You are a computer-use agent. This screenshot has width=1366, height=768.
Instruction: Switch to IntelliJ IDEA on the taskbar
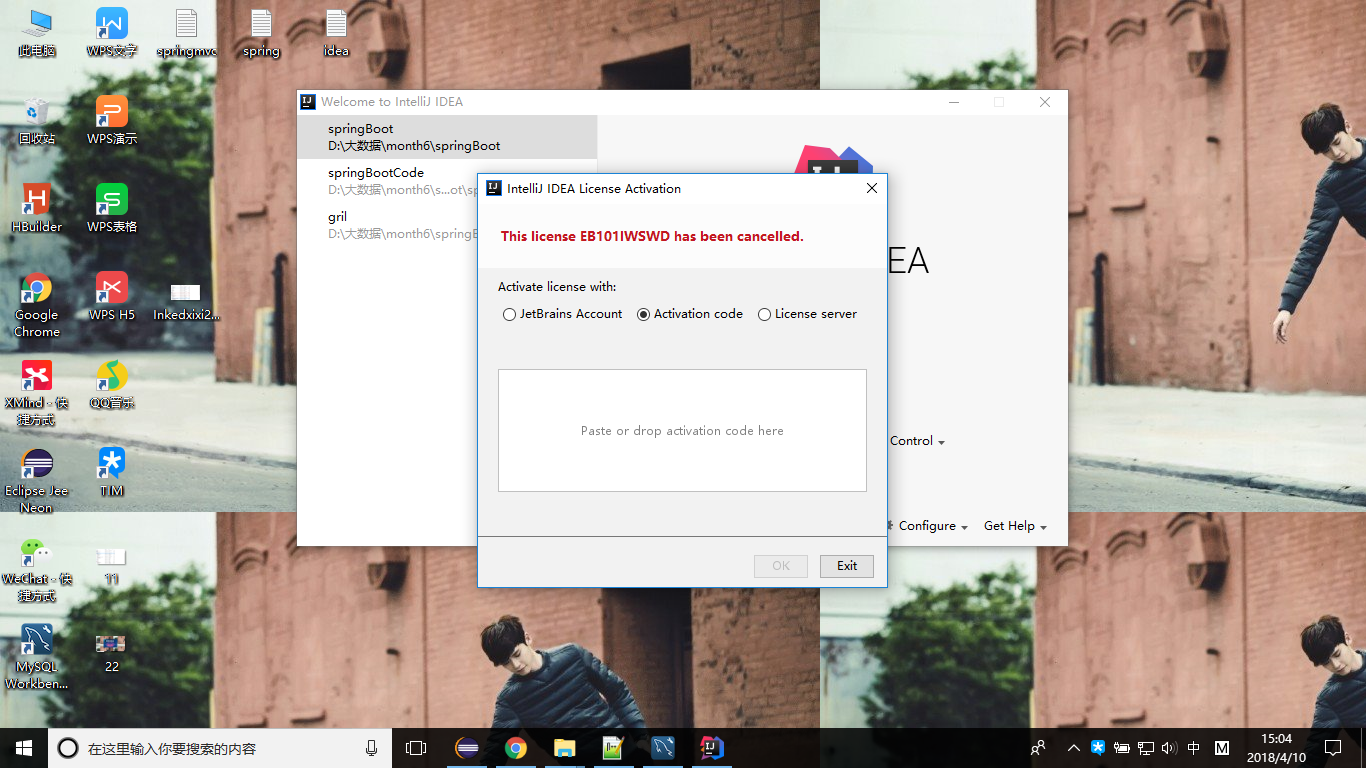click(712, 748)
